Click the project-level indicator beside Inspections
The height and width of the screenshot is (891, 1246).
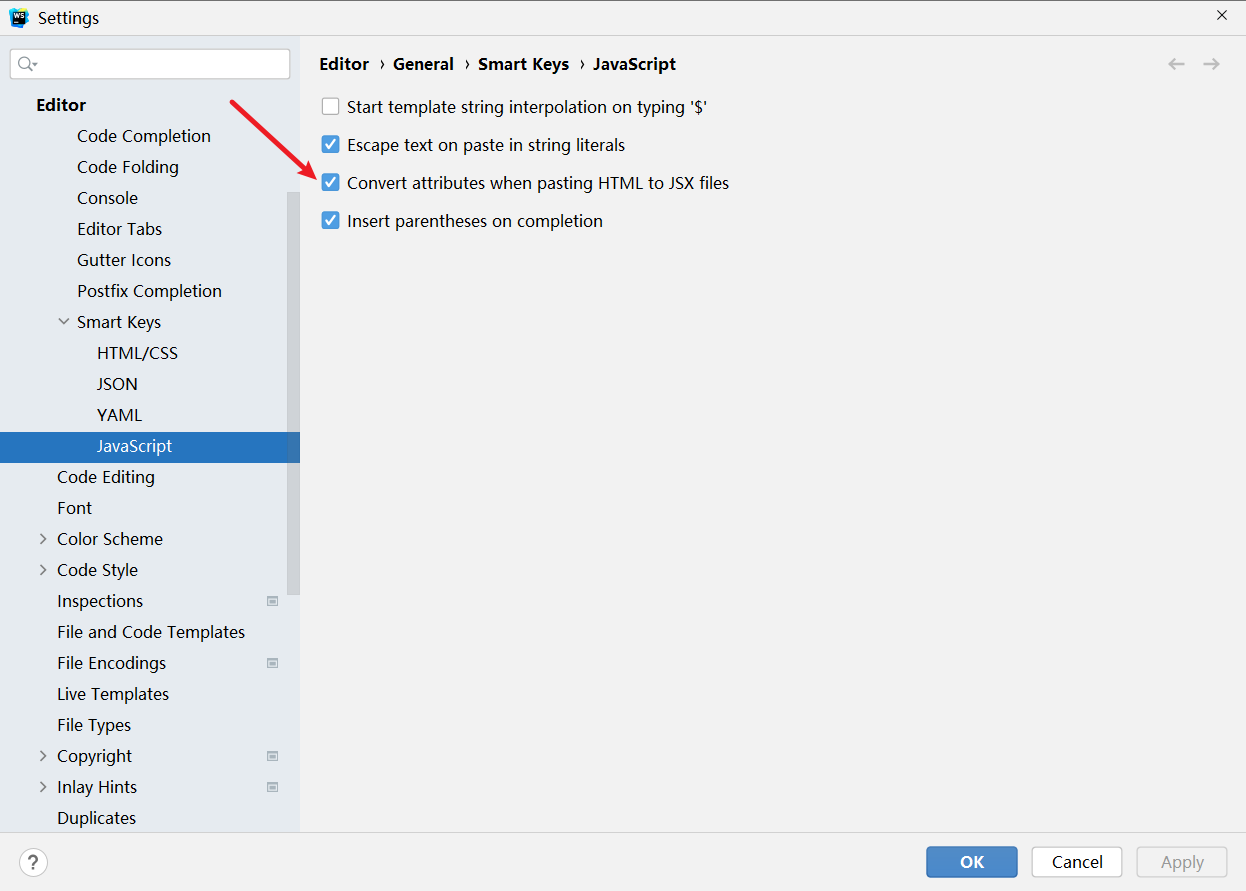pyautogui.click(x=272, y=601)
